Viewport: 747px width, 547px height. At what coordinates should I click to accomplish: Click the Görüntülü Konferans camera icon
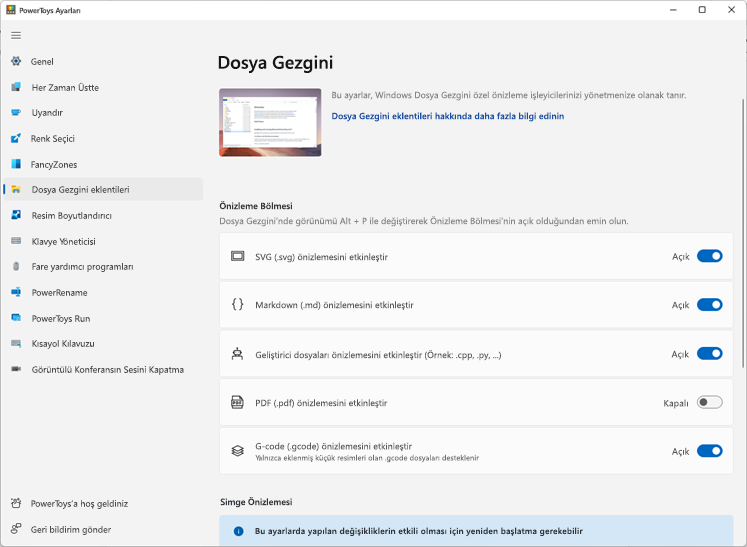point(16,369)
